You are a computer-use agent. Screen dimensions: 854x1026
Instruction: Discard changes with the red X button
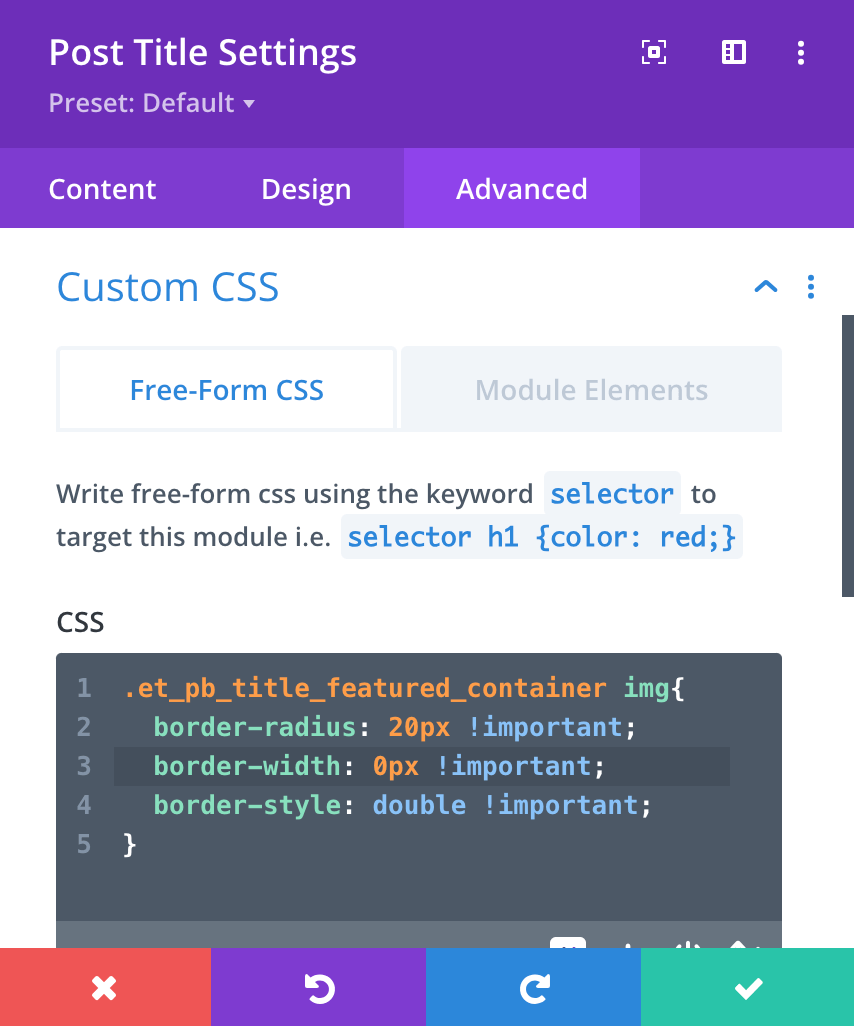click(105, 988)
